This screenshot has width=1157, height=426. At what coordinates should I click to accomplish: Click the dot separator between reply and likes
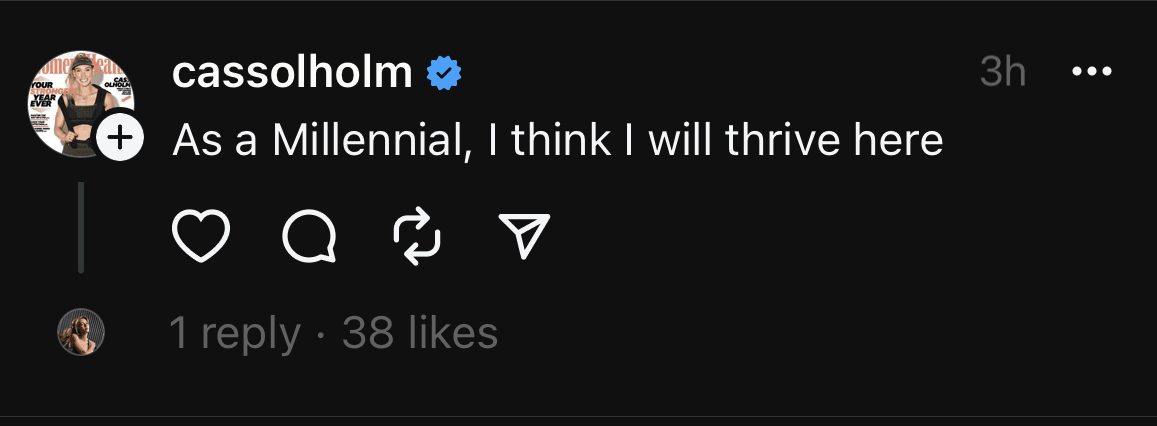[x=321, y=334]
